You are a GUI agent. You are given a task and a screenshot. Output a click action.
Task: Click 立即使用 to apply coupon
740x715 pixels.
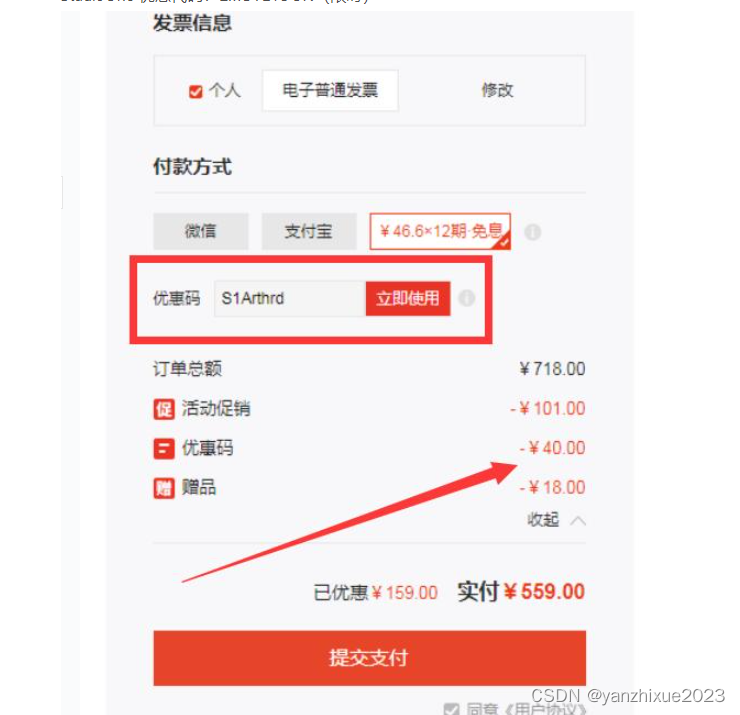408,298
